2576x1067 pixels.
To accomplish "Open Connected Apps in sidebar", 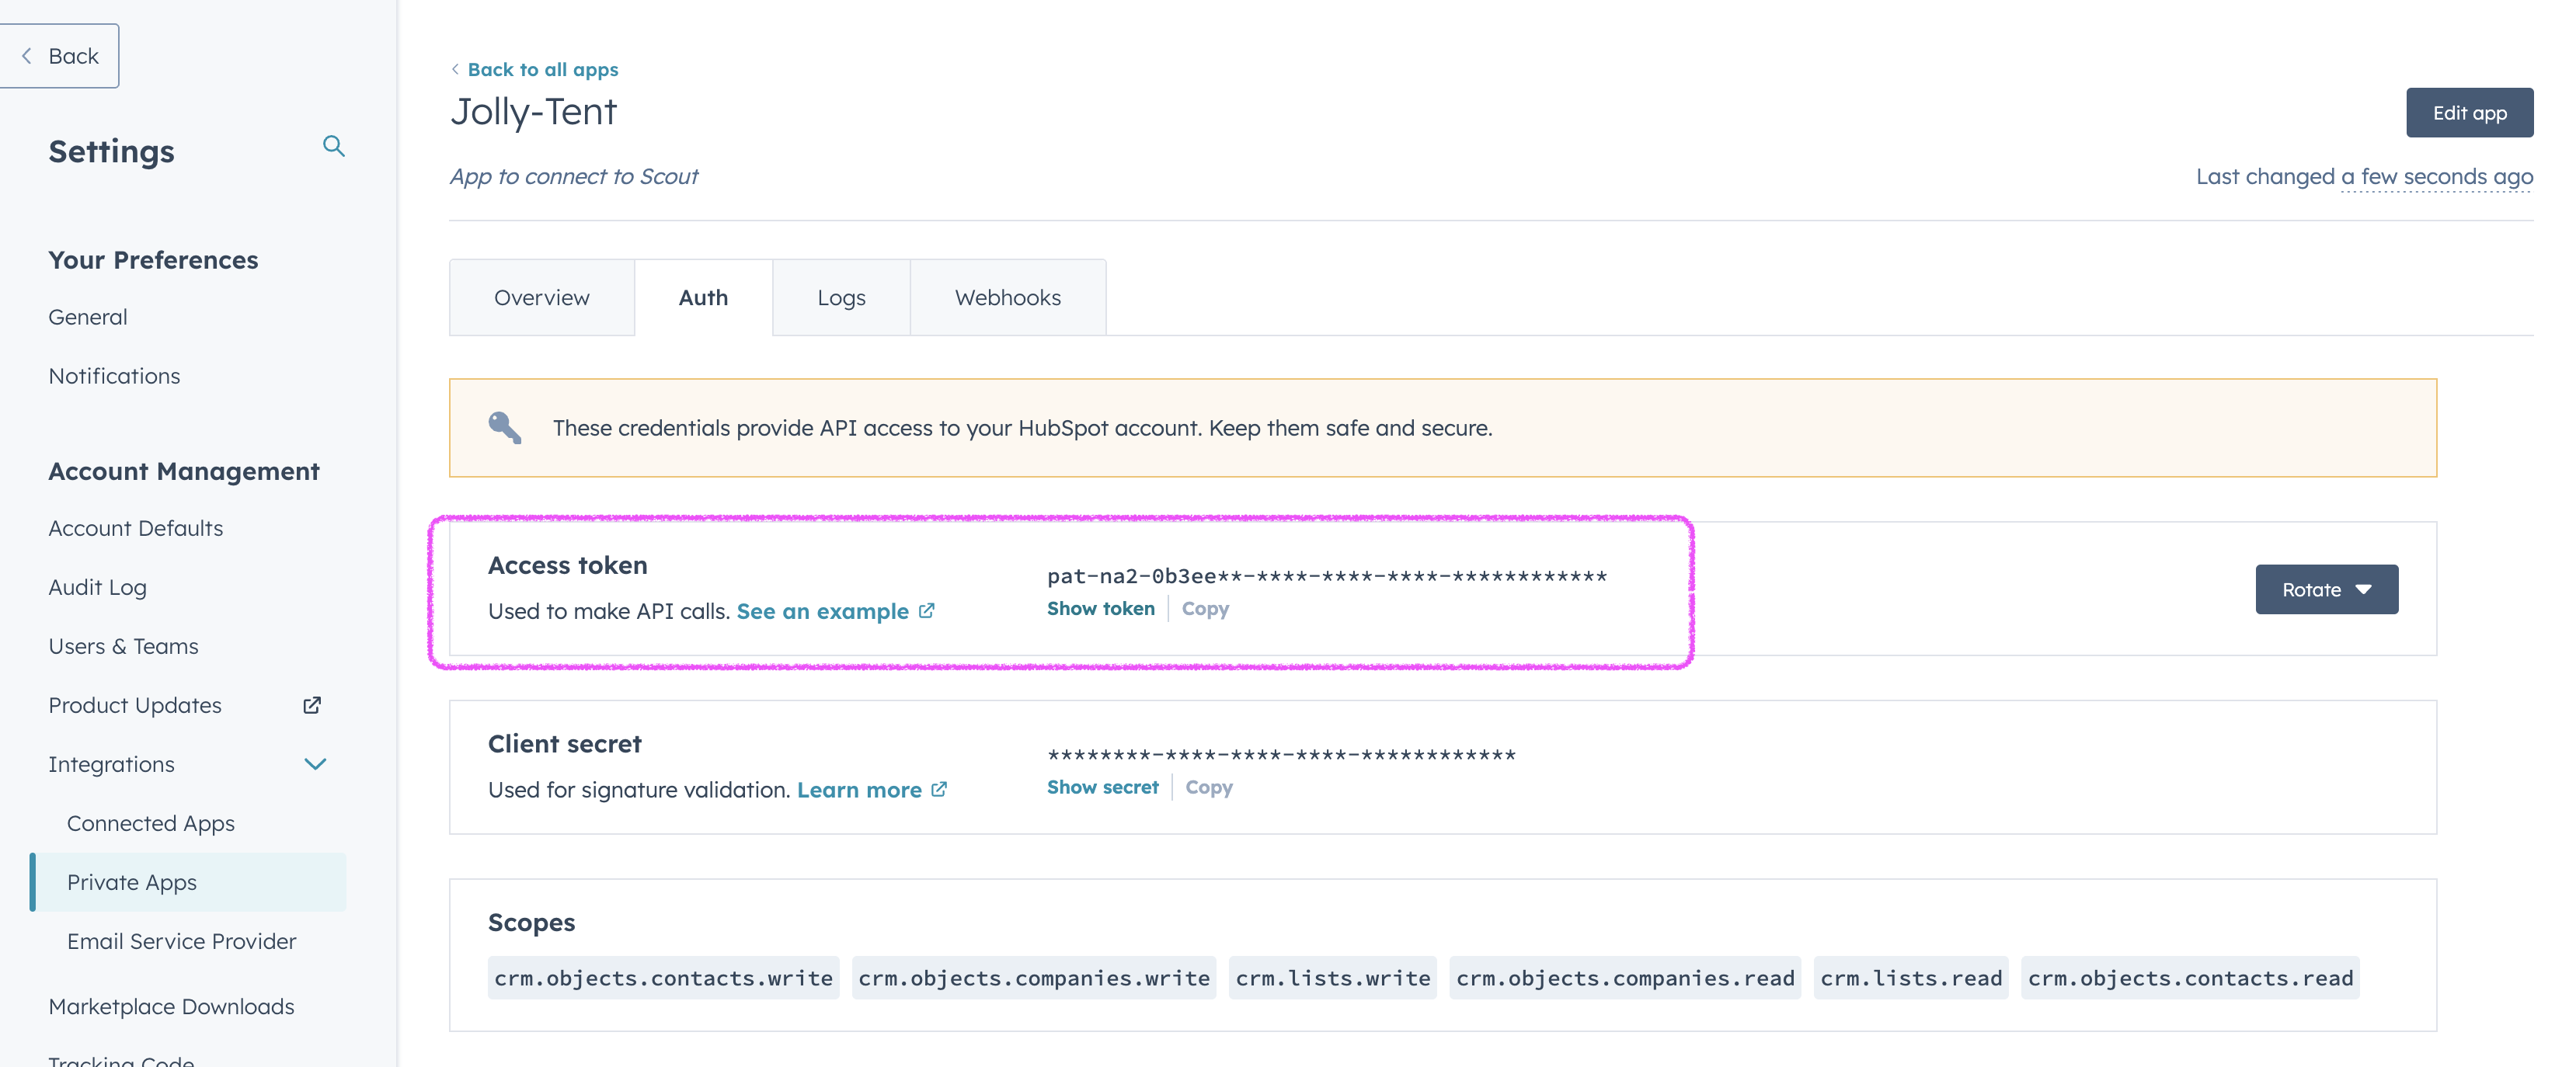I will [x=151, y=823].
